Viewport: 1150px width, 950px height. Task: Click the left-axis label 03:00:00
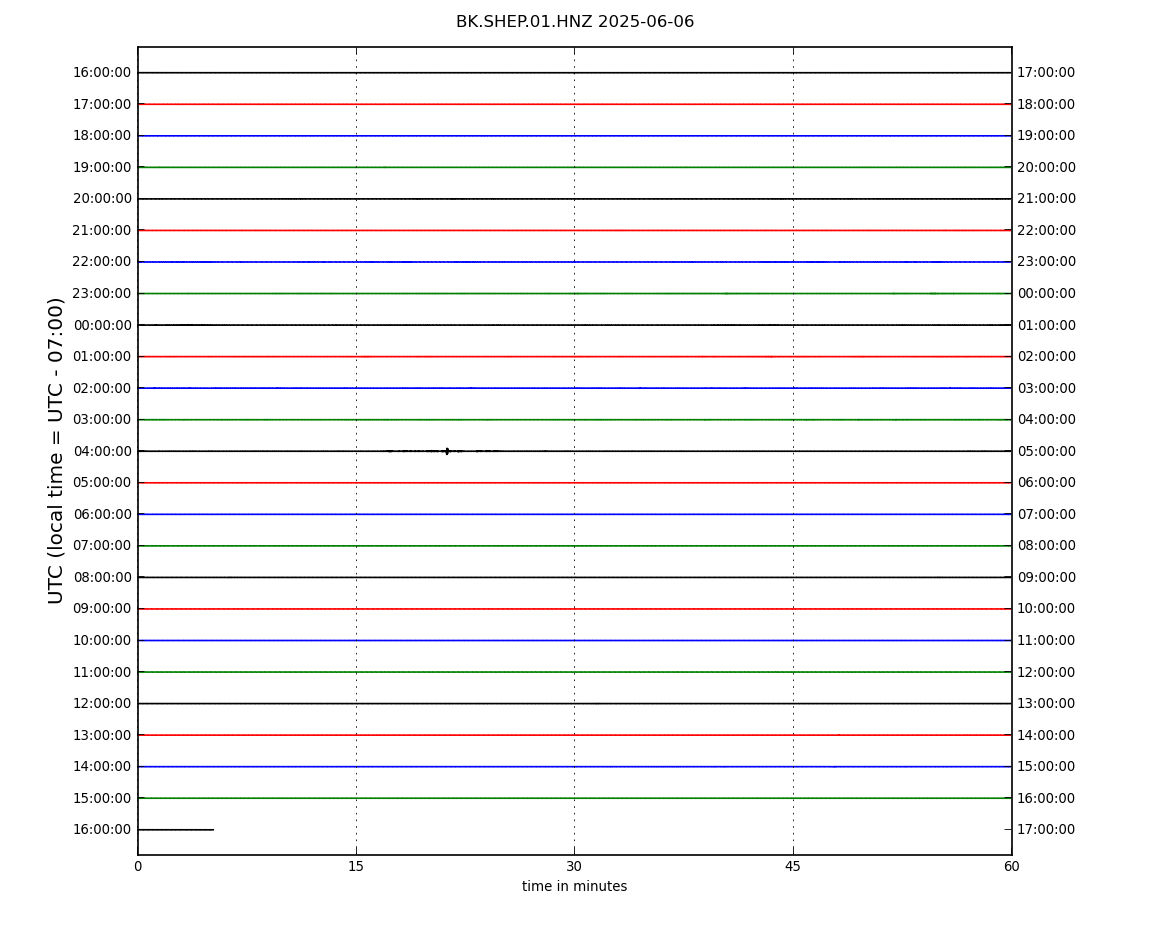102,420
